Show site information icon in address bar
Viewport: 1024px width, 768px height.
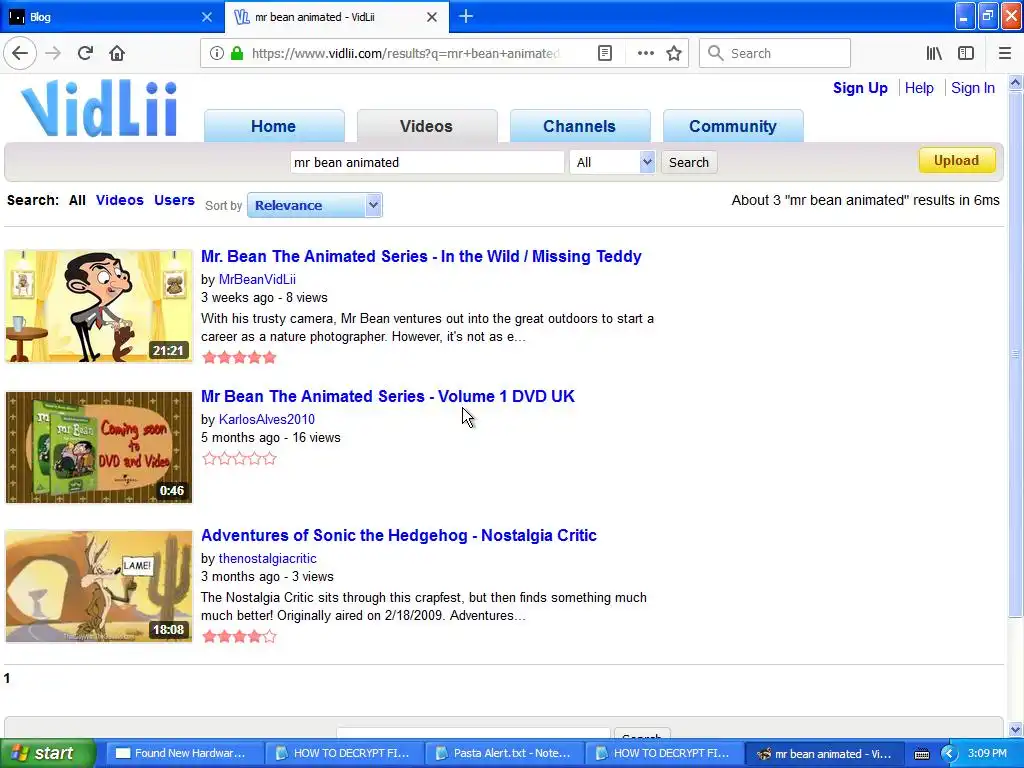click(x=216, y=54)
